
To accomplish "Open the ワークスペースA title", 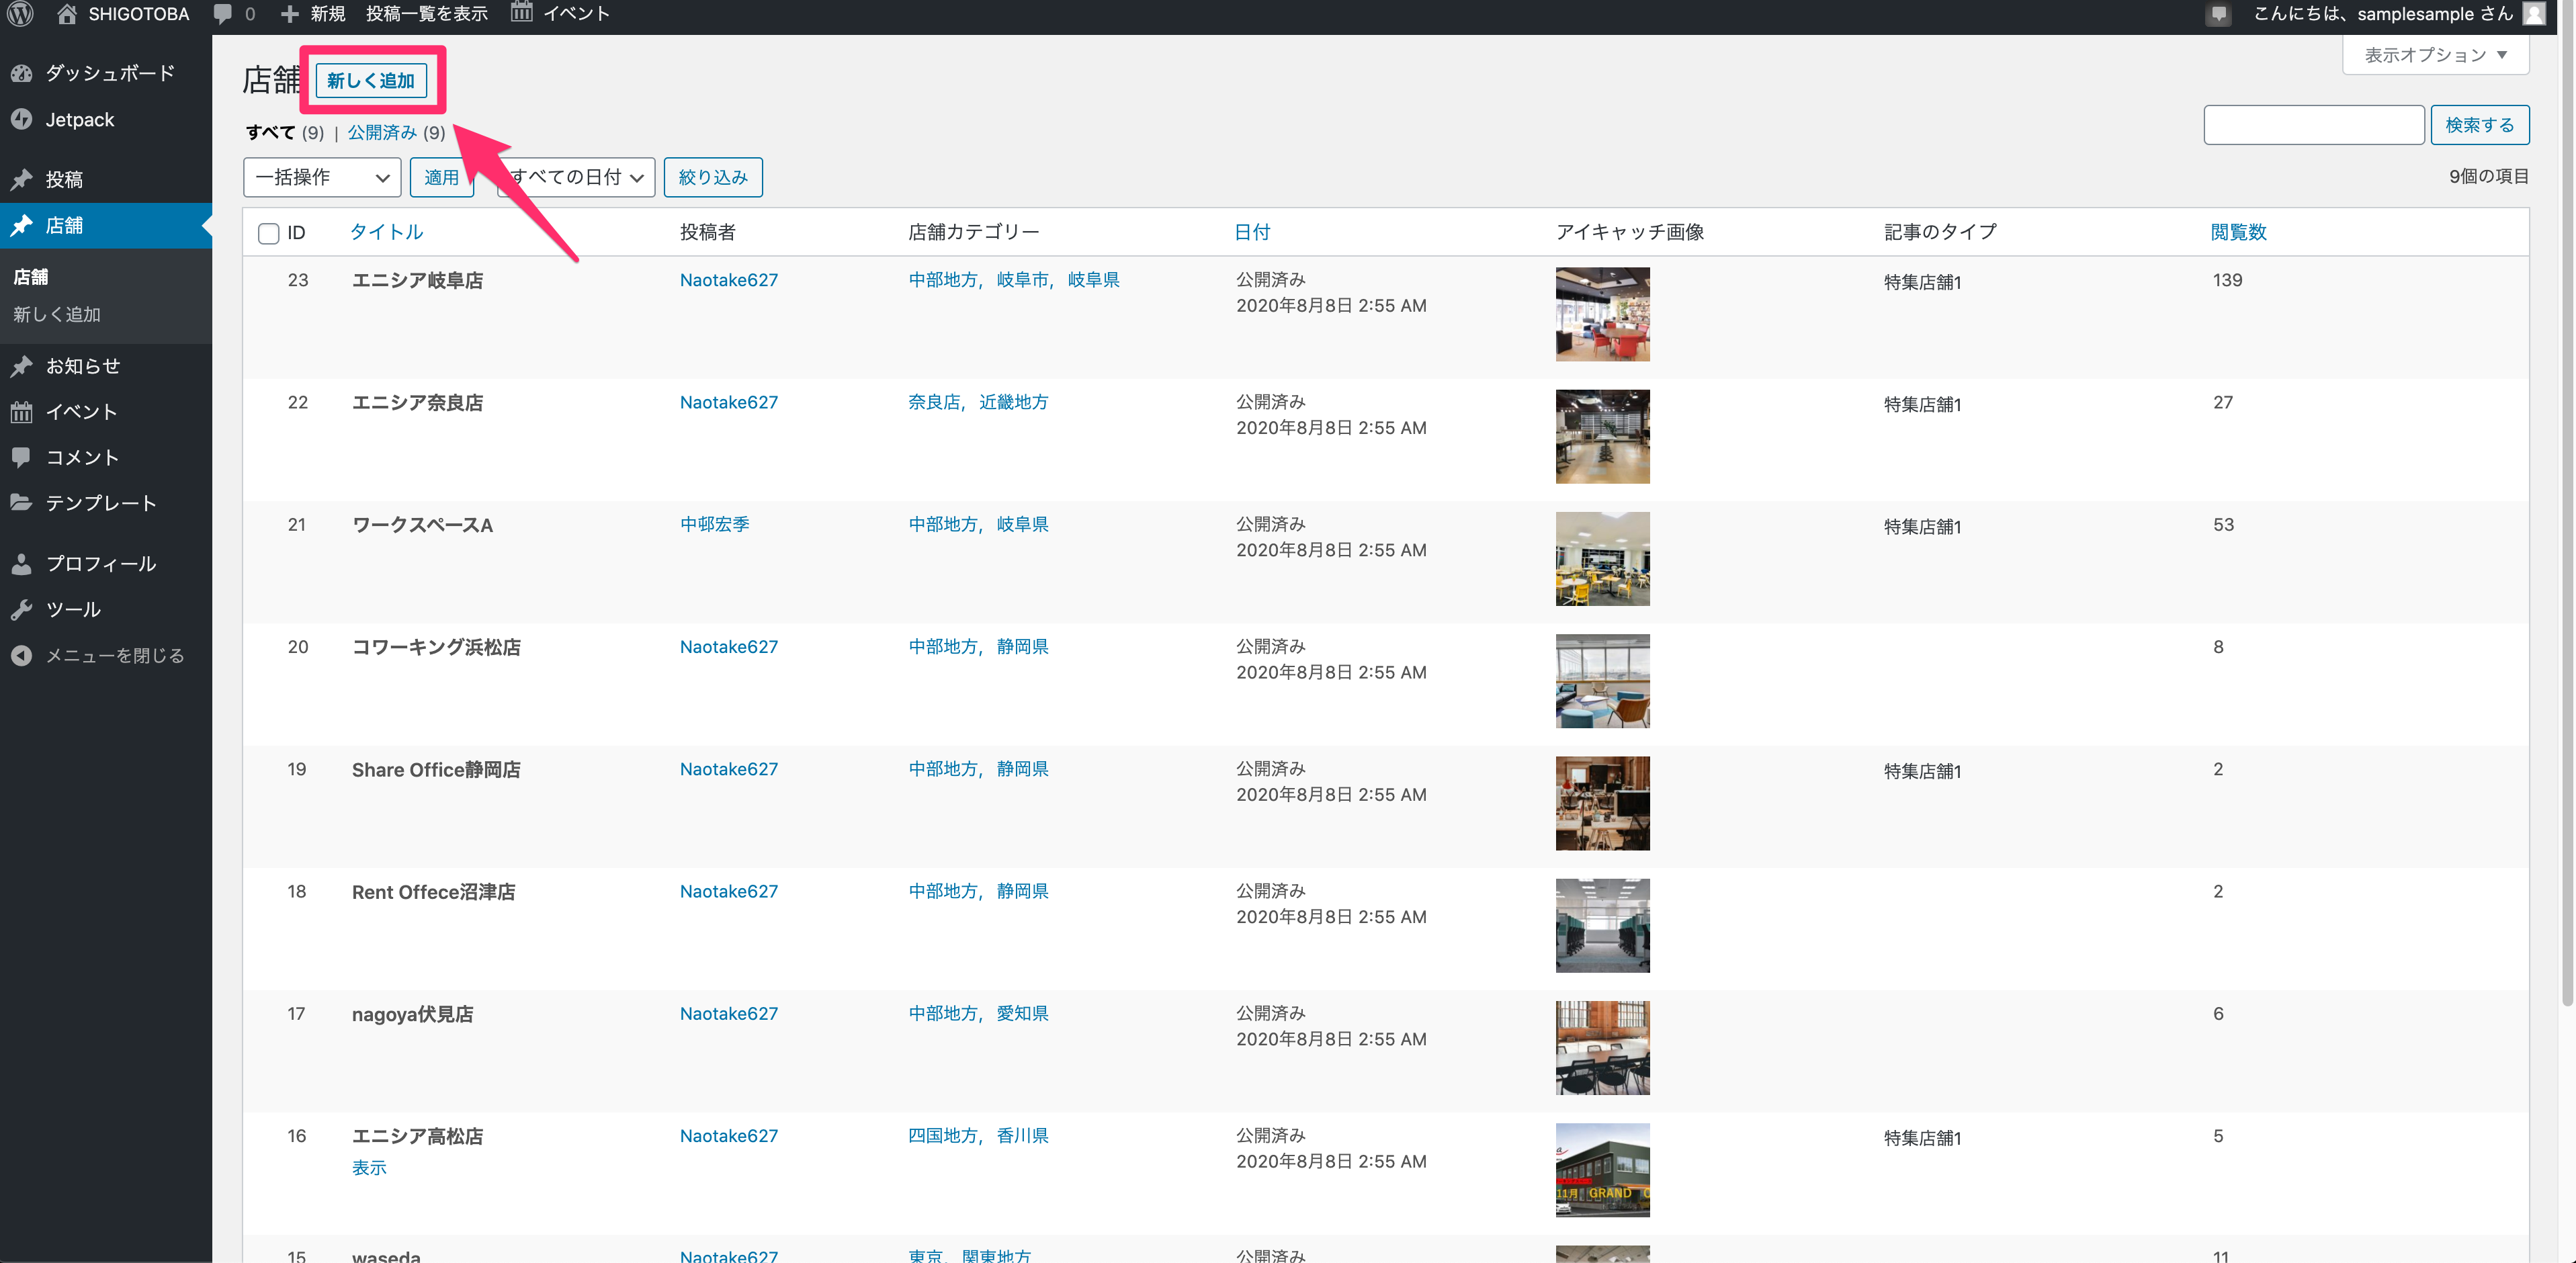I will point(422,525).
